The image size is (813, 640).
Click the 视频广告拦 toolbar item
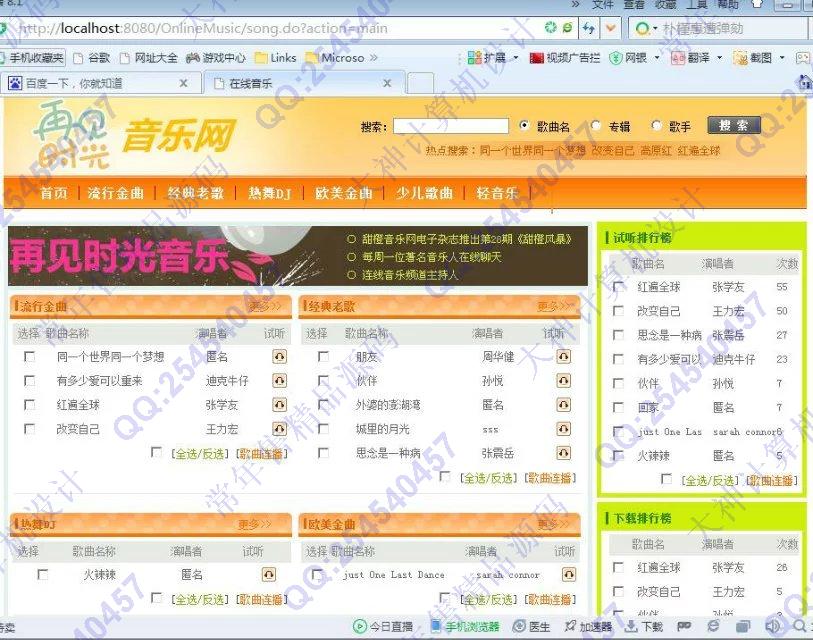pyautogui.click(x=564, y=58)
